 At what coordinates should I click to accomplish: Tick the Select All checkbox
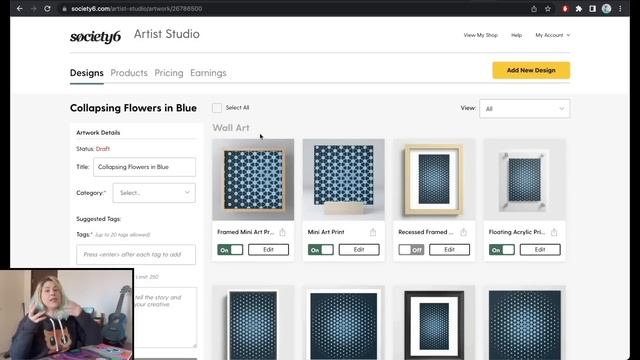coord(217,108)
